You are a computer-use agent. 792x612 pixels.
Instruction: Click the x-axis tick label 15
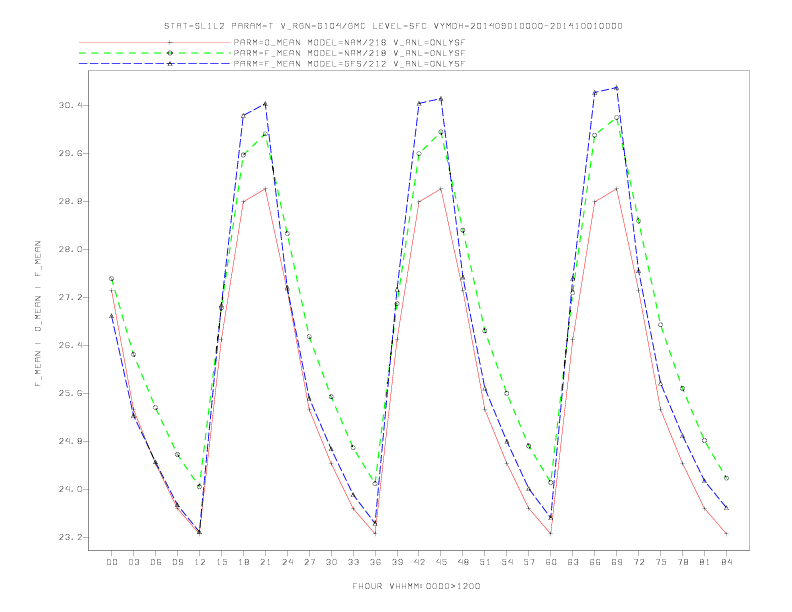pyautogui.click(x=221, y=562)
